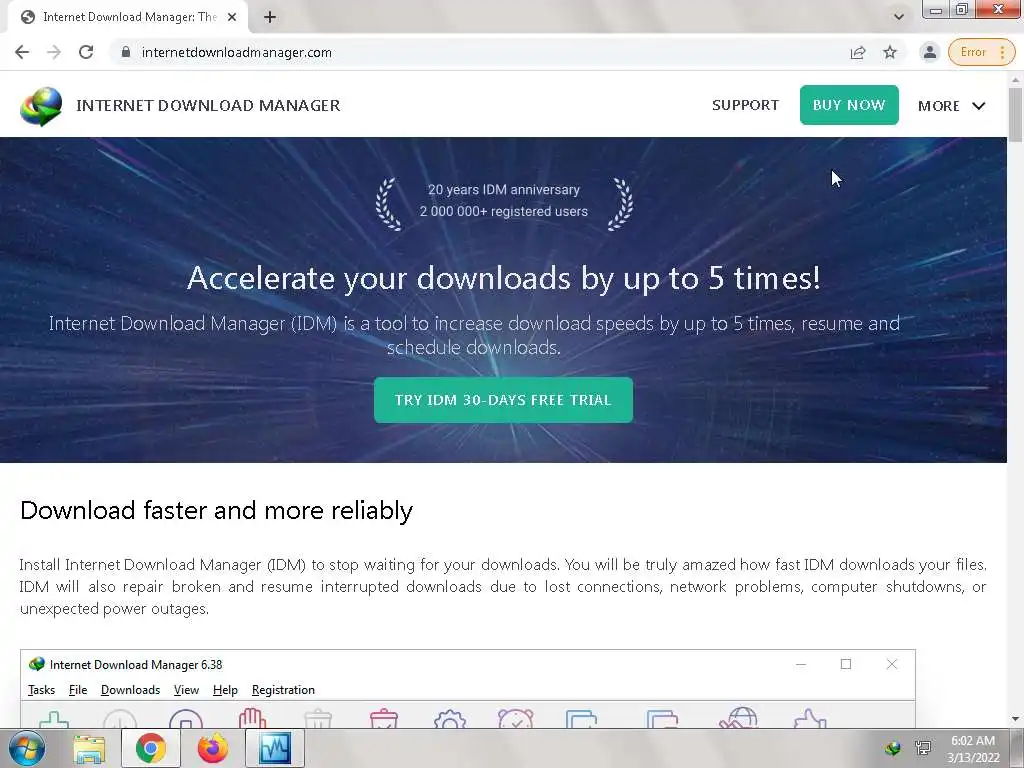Open Chrome profile avatar
Screen dimensions: 1024x768
point(929,52)
